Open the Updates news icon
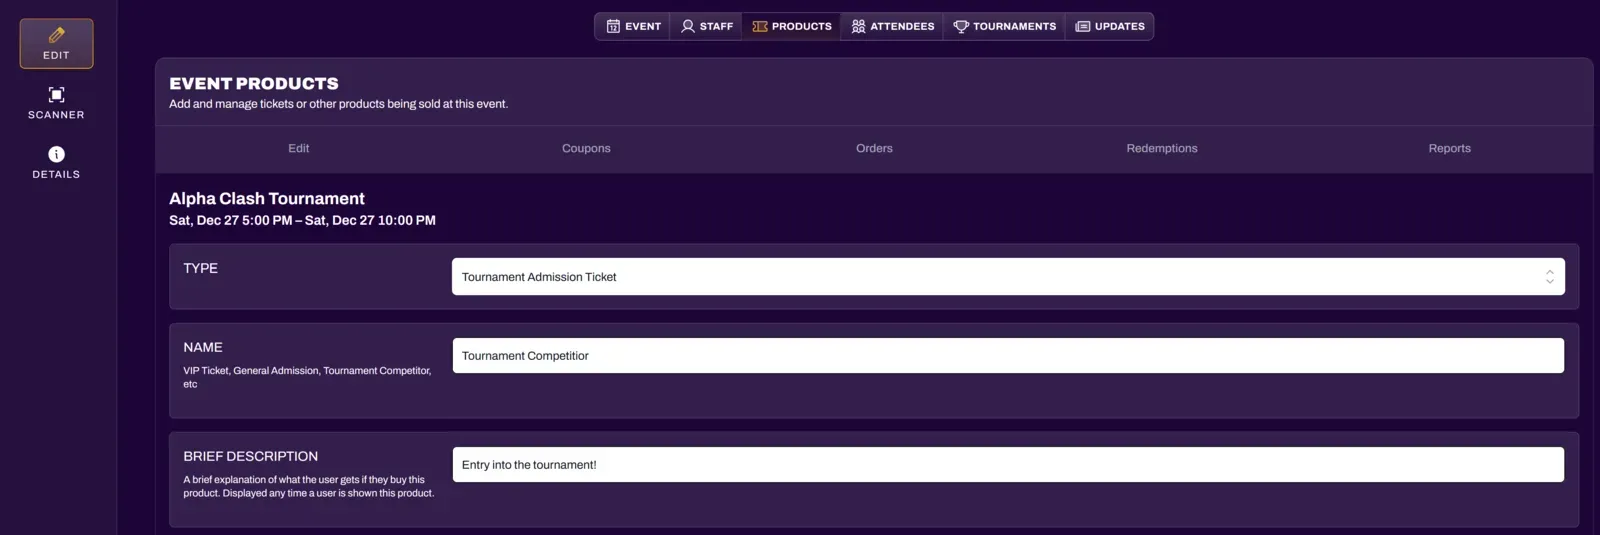The image size is (1600, 535). [1083, 26]
